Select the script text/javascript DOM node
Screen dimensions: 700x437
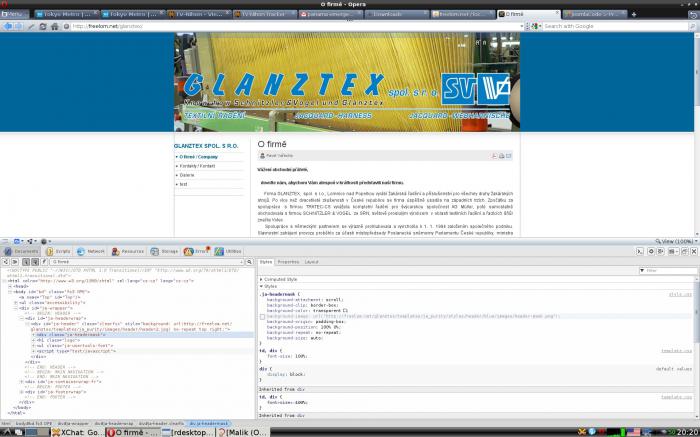(x=76, y=351)
